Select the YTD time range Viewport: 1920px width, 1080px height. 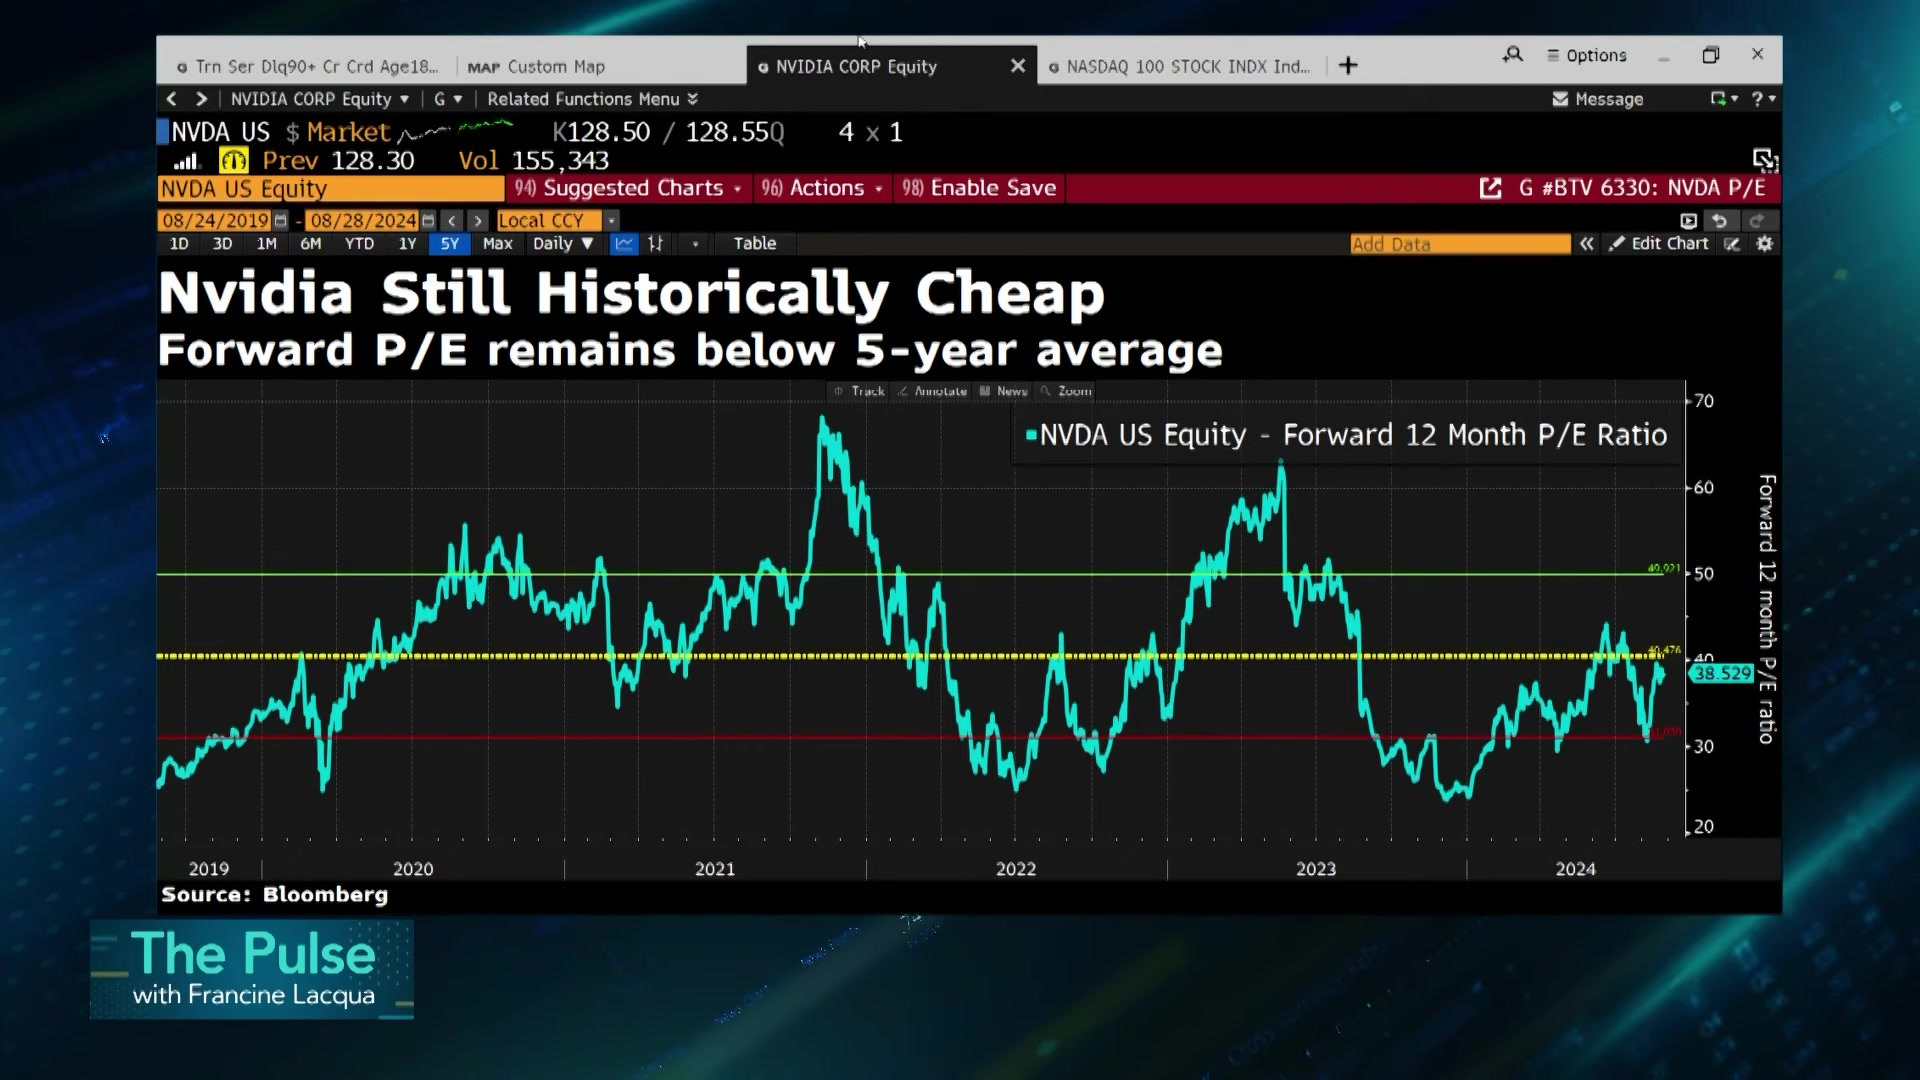point(359,244)
